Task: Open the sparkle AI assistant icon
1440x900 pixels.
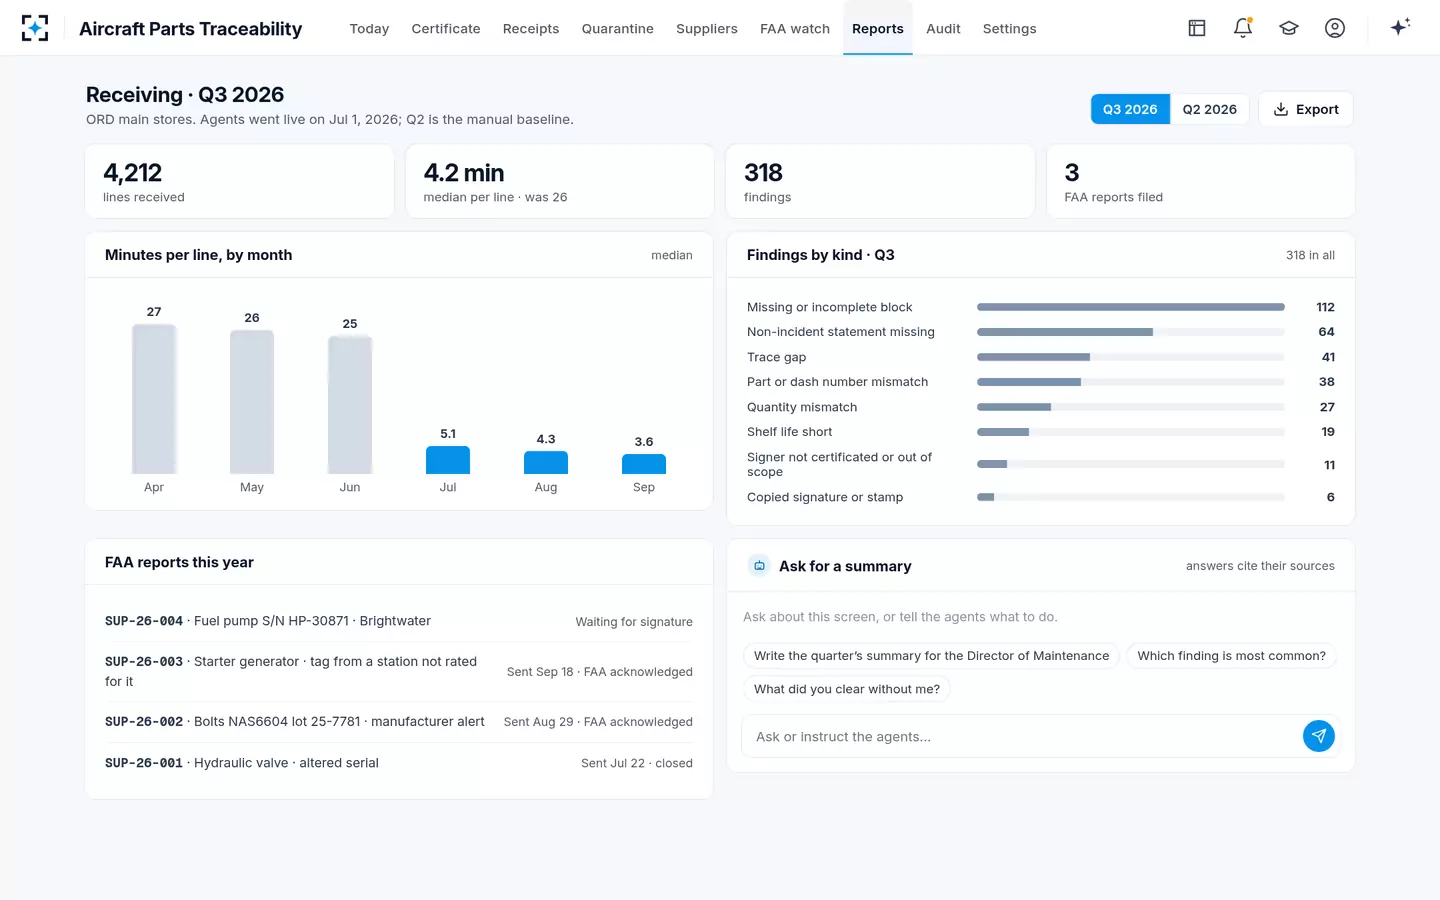Action: click(1400, 27)
